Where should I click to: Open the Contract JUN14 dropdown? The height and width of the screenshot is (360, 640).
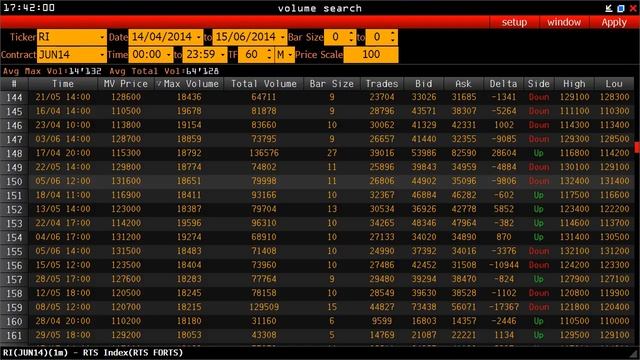(102, 55)
